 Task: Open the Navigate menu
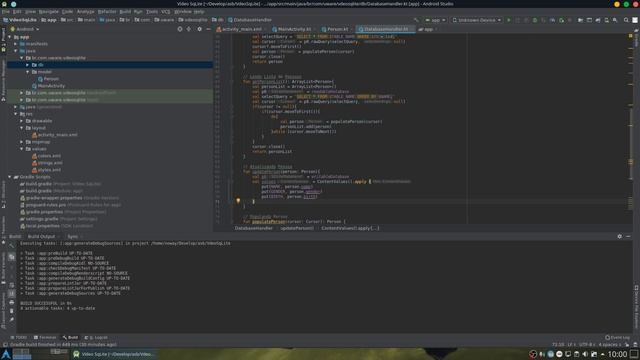pyautogui.click(x=48, y=12)
